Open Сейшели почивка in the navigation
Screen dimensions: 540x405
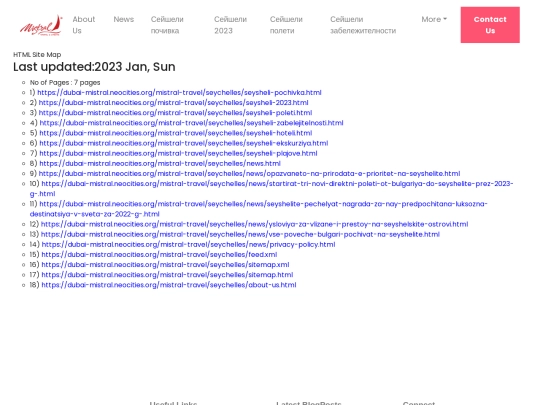click(x=167, y=25)
